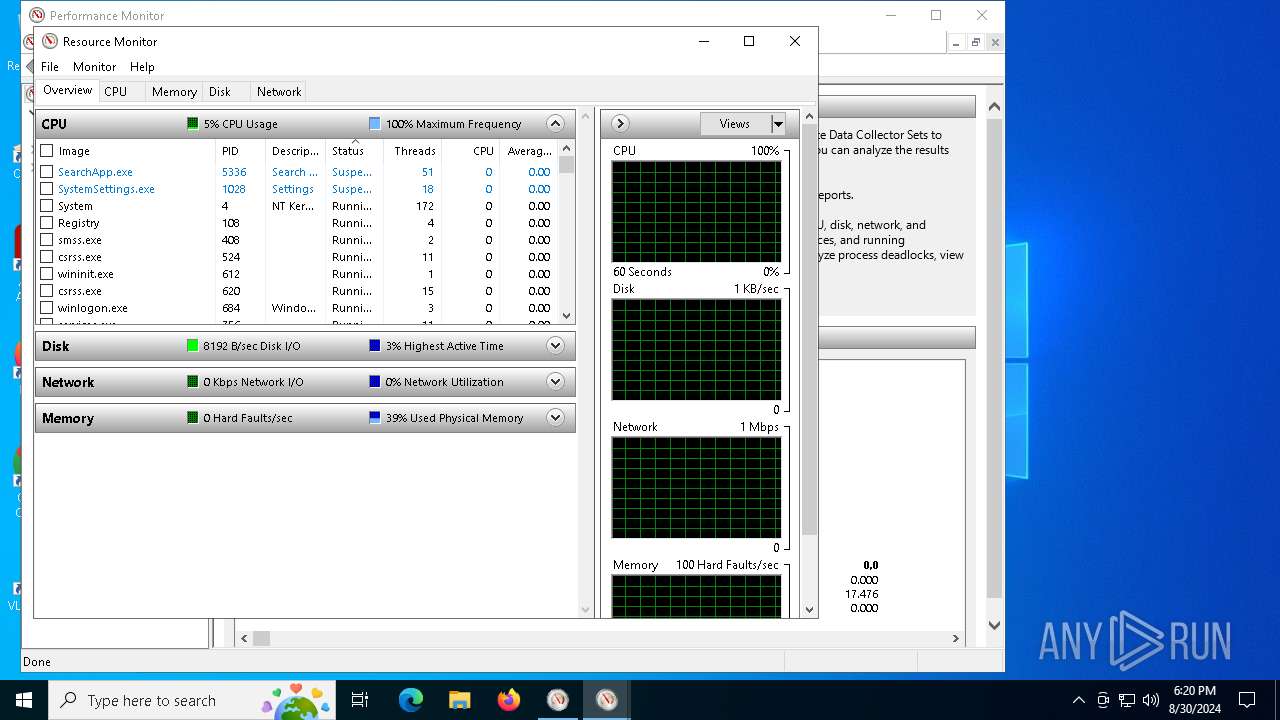Launch Firefox from the taskbar
Image resolution: width=1280 pixels, height=720 pixels.
(509, 700)
